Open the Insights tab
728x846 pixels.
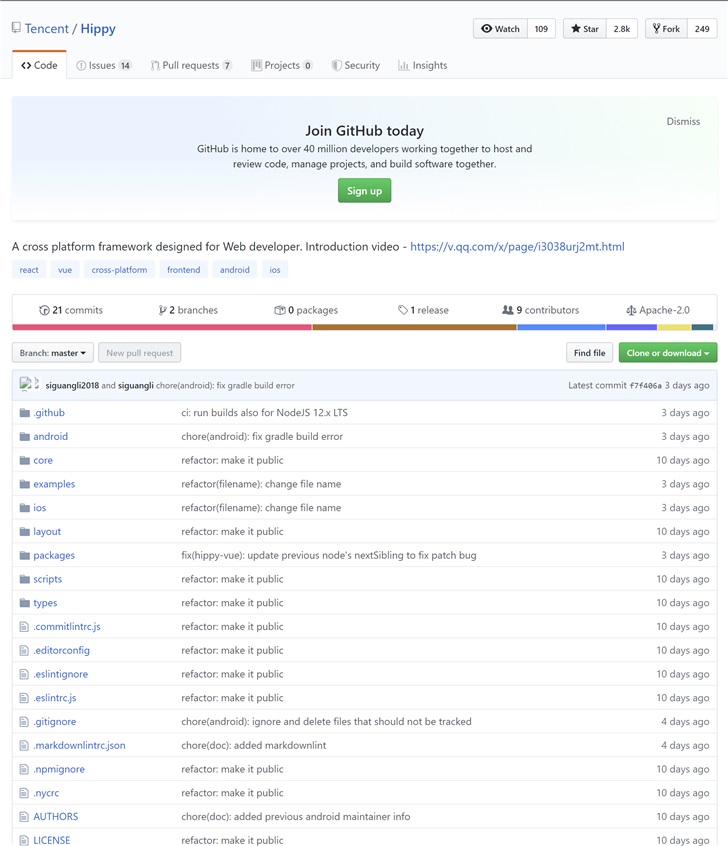point(423,65)
